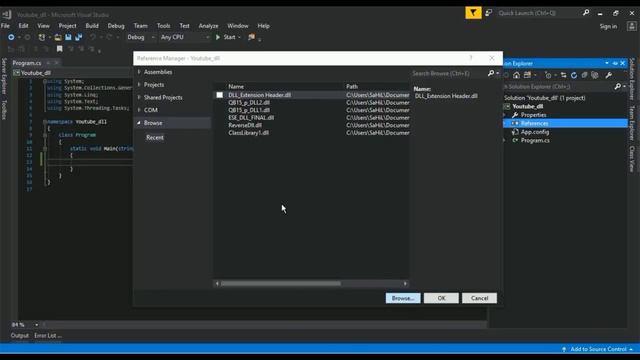640x360 pixels.
Task: Click the Solution Explorer Properties wrench icon
Action: 608,75
